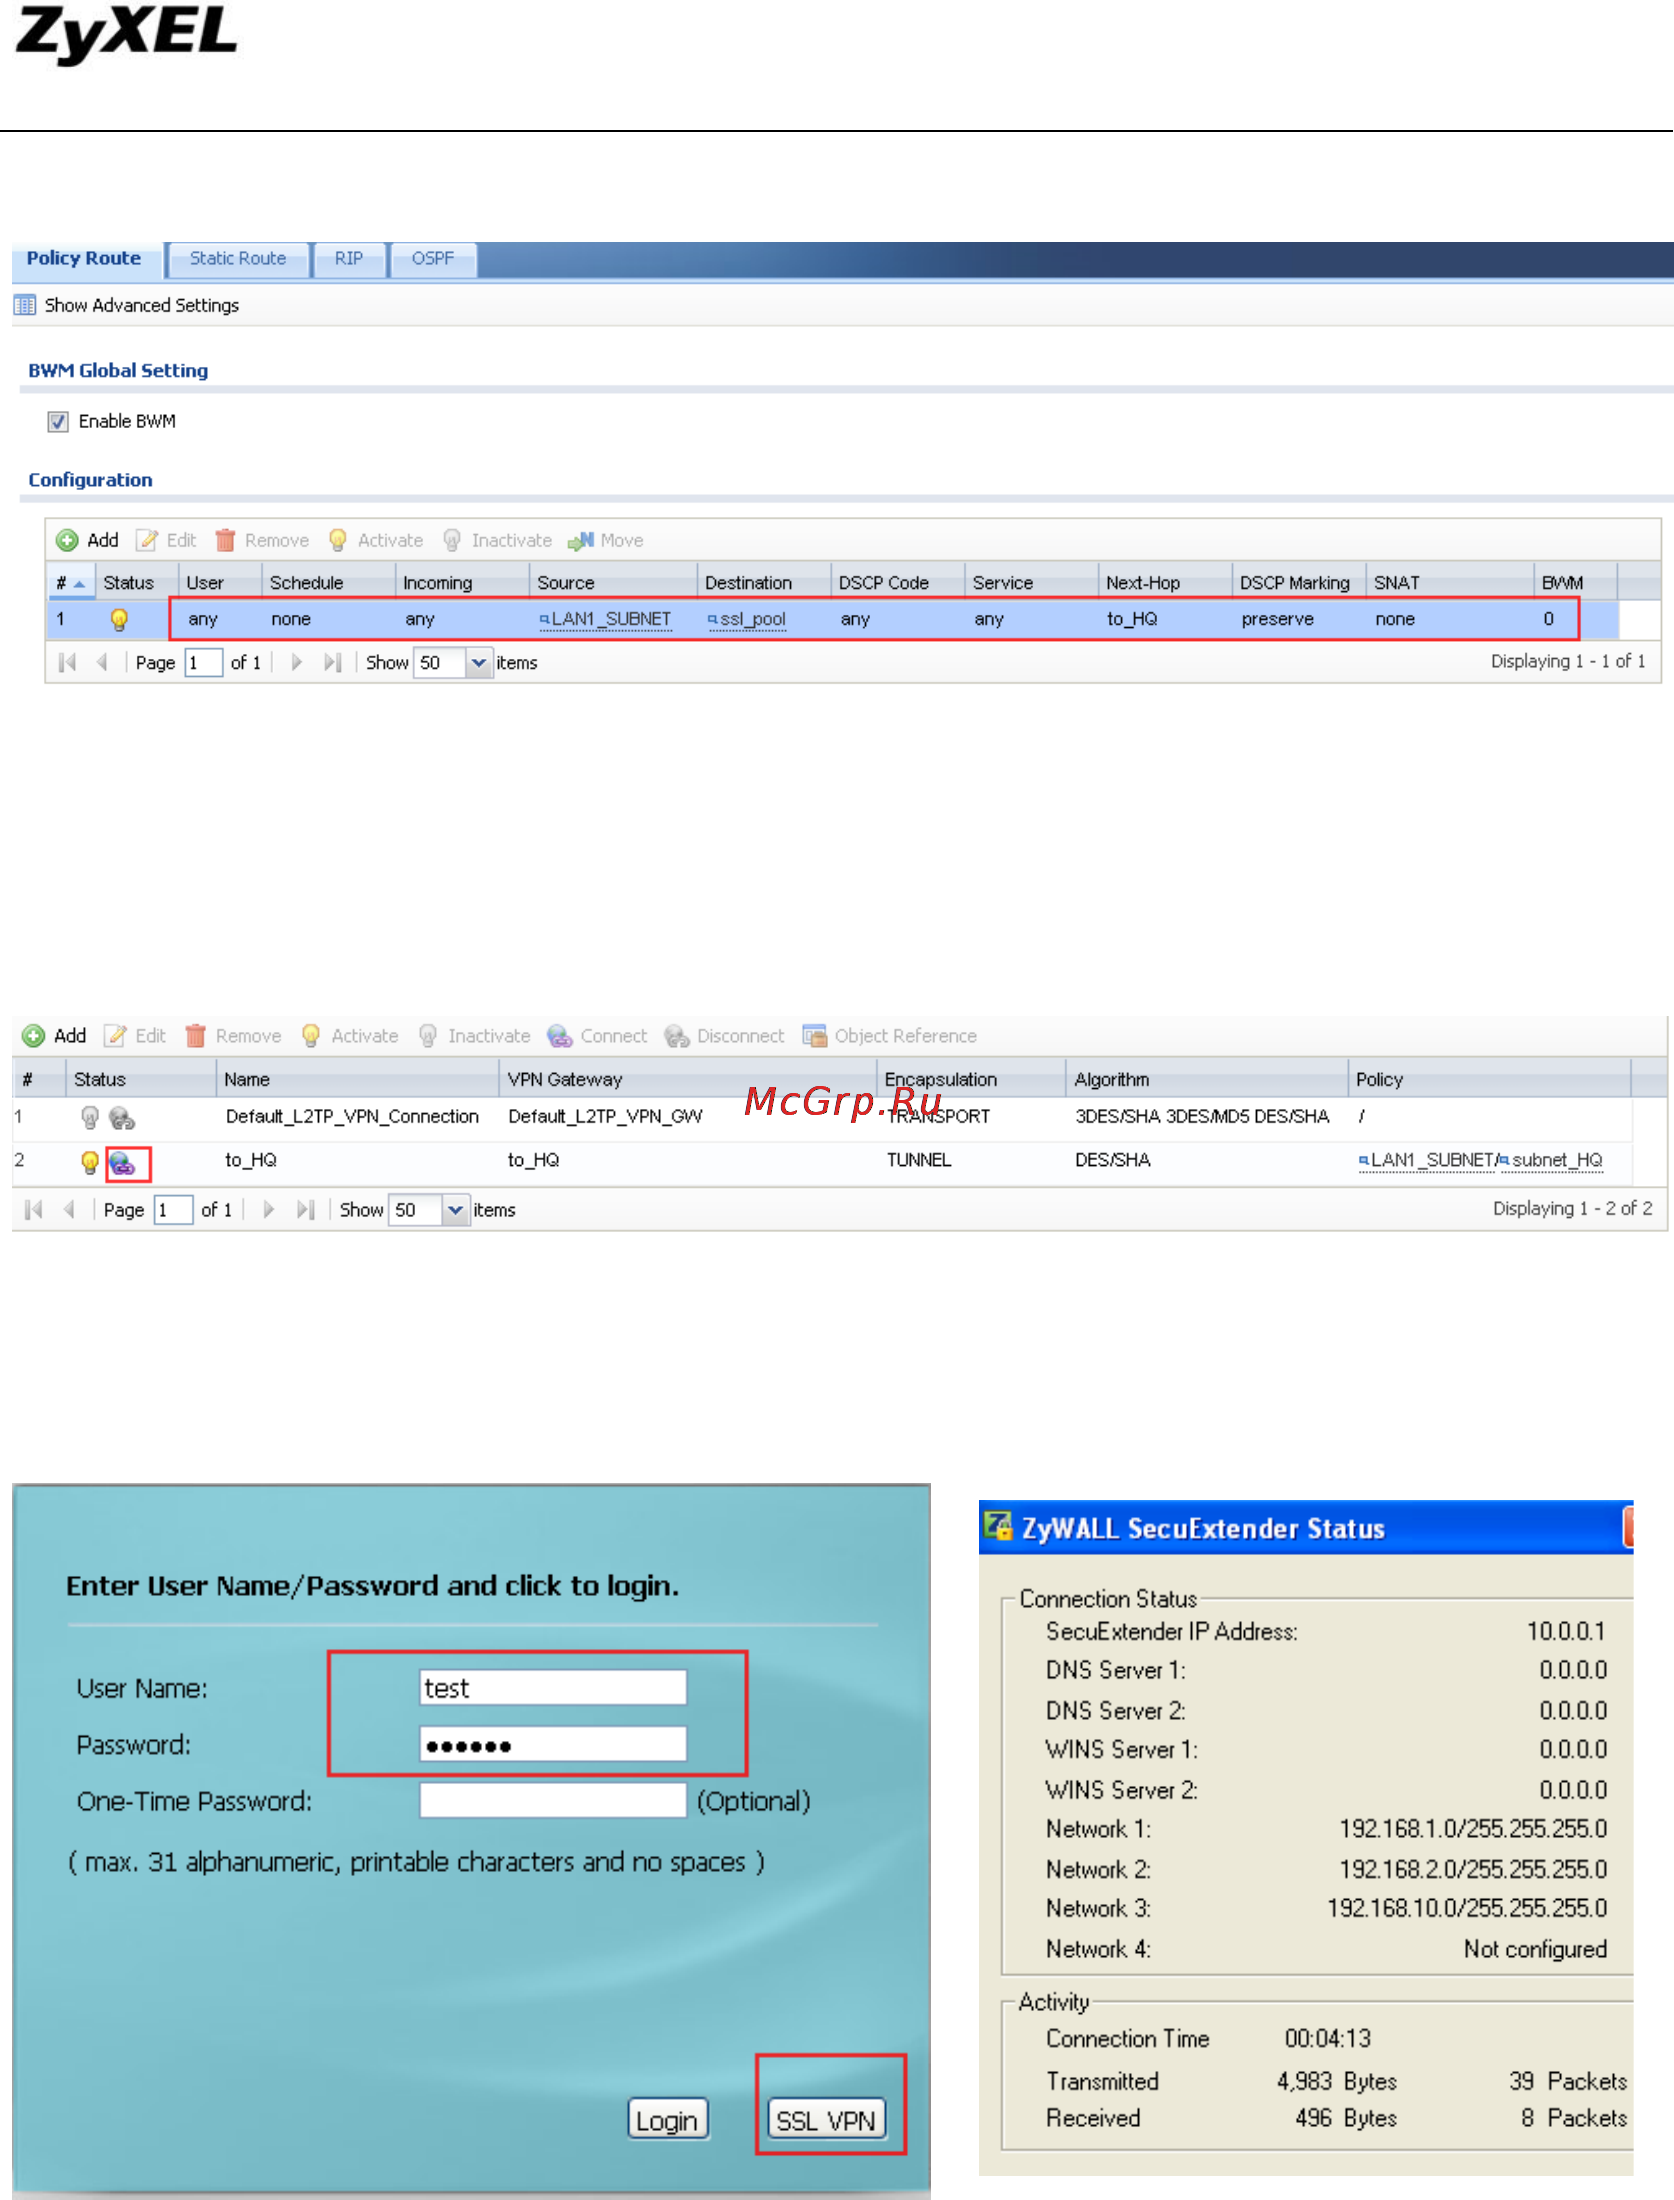Switch to the RIP tab

349,259
